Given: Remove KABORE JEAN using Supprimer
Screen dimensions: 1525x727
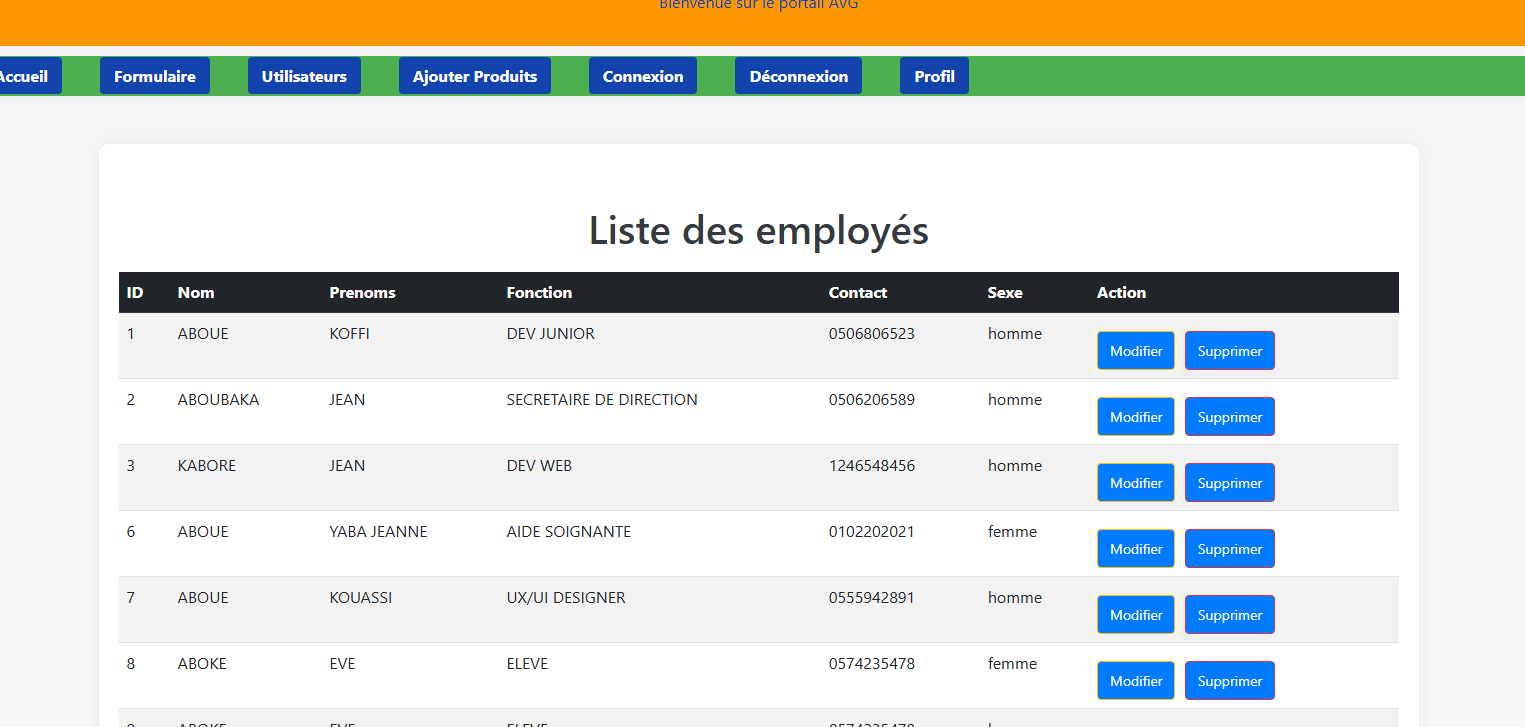Looking at the screenshot, I should pos(1229,483).
